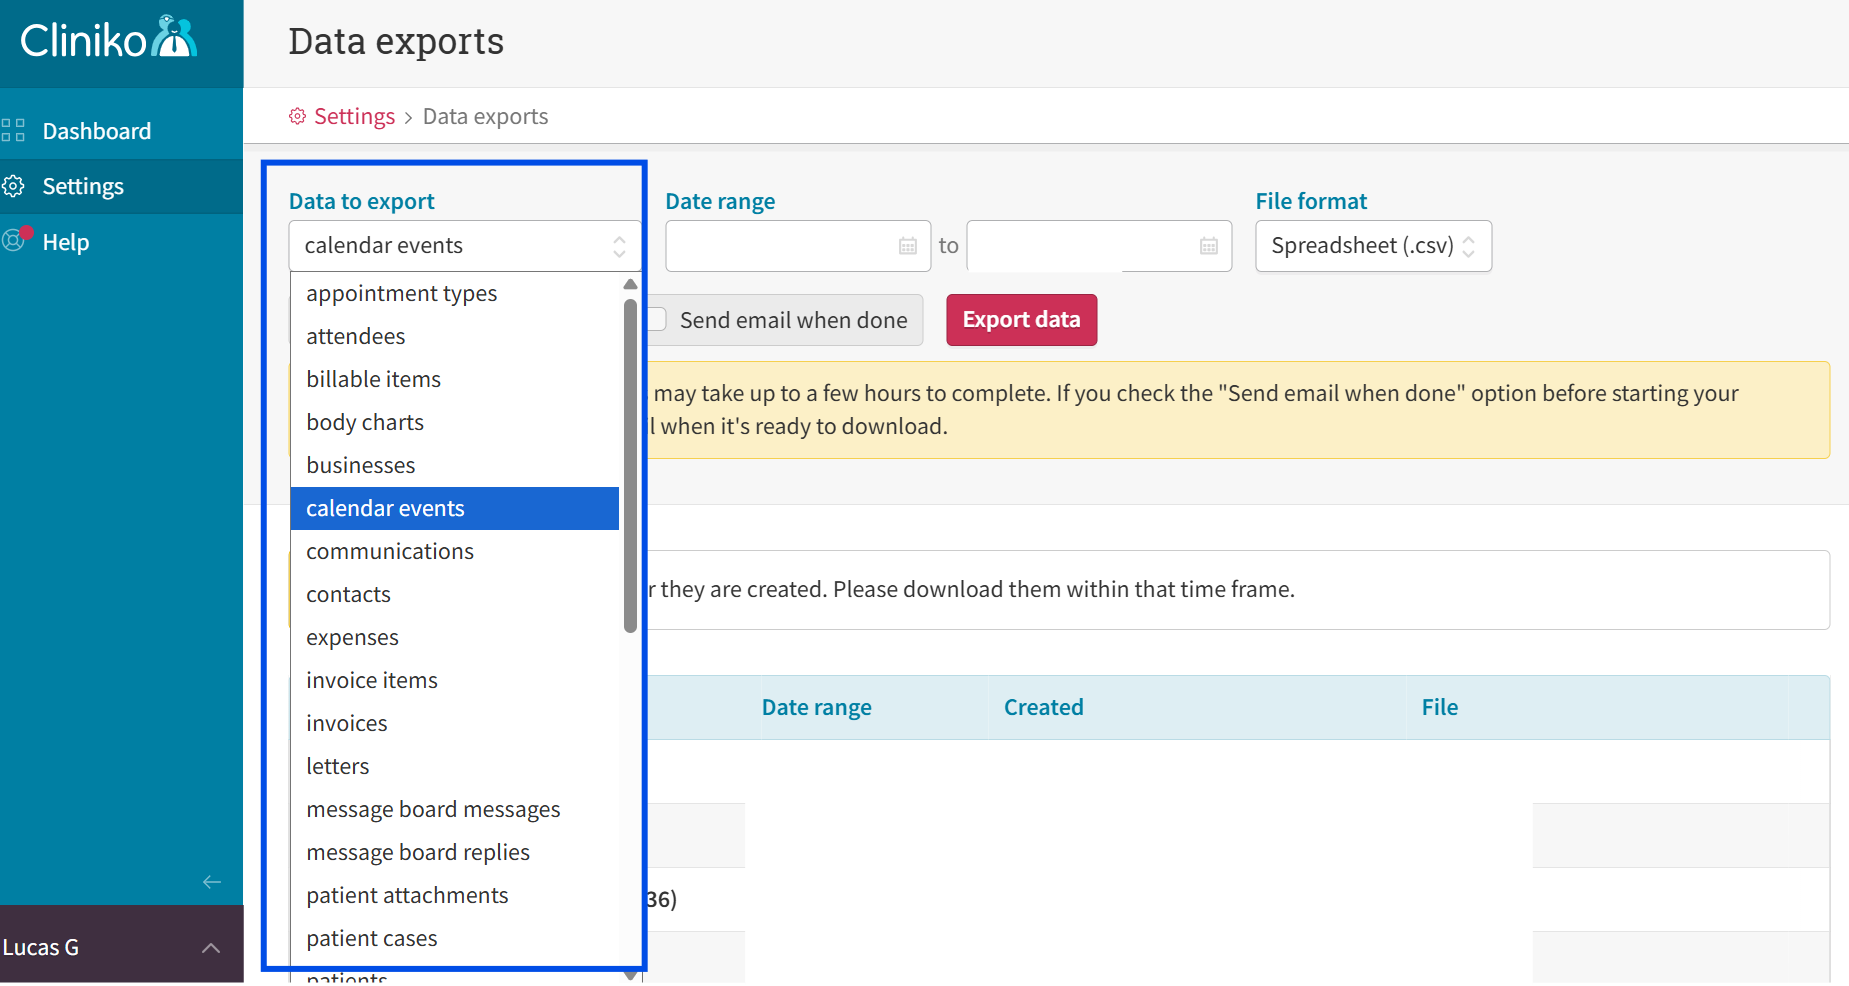Pick businesses in the export list
This screenshot has height=986, width=1849.
[x=455, y=466]
